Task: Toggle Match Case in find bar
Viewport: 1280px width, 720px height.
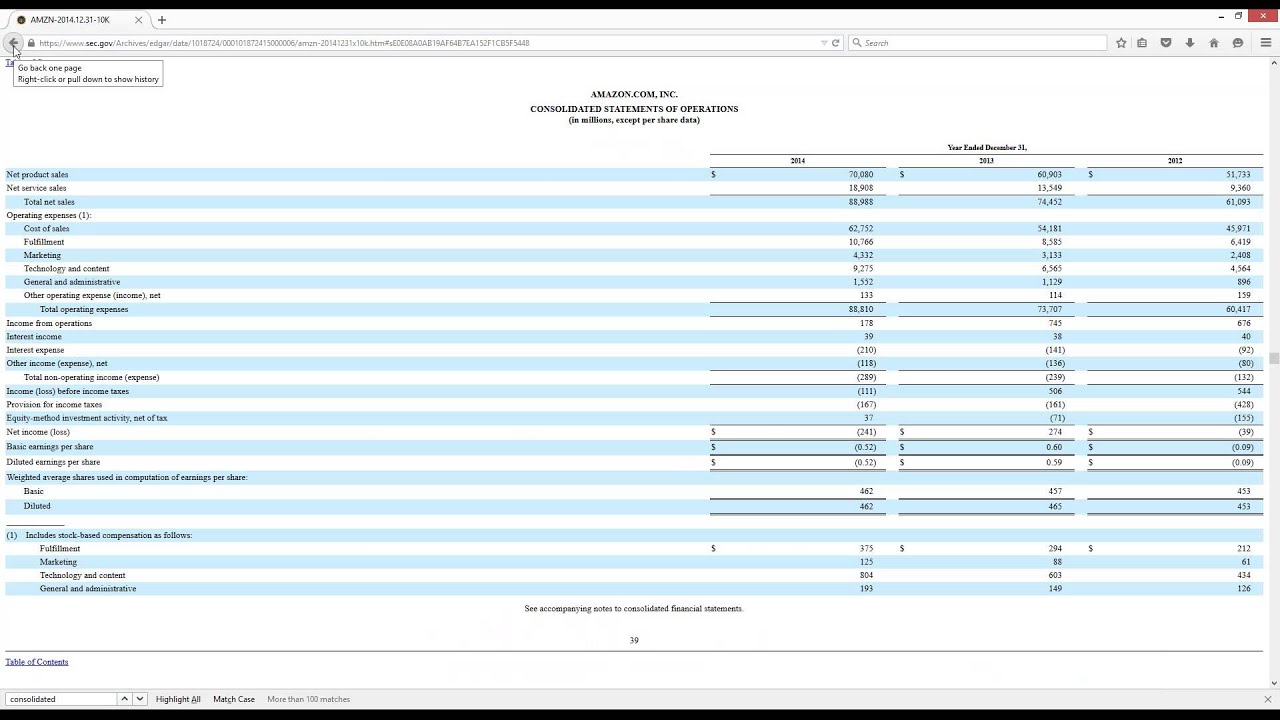Action: (234, 699)
